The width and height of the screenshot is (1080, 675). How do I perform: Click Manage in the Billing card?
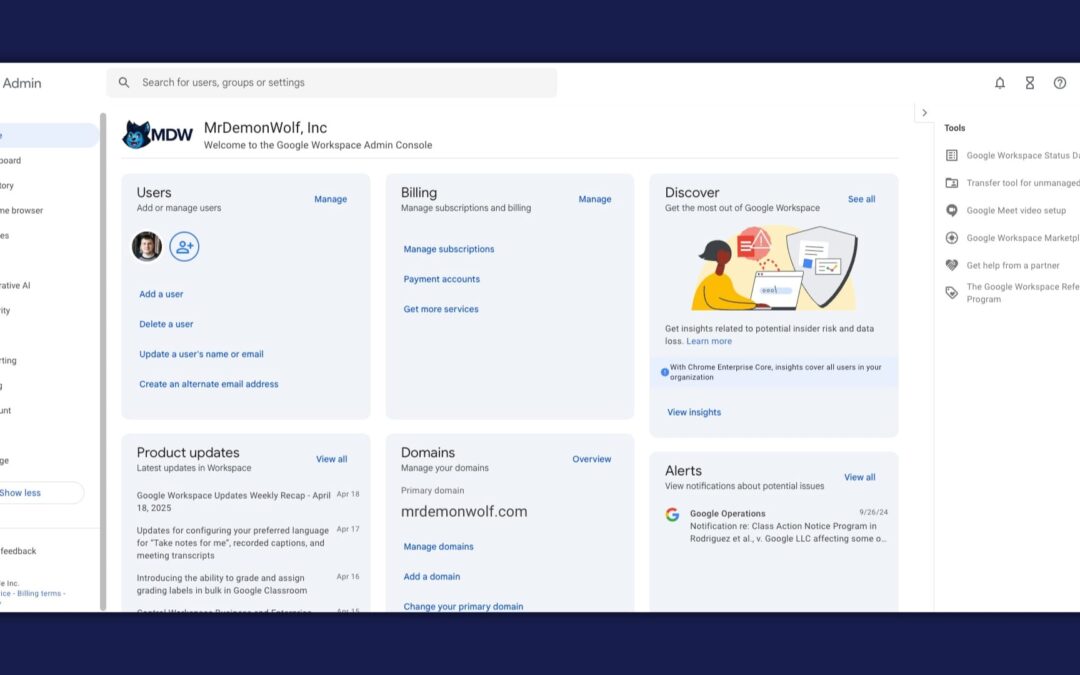(x=594, y=199)
